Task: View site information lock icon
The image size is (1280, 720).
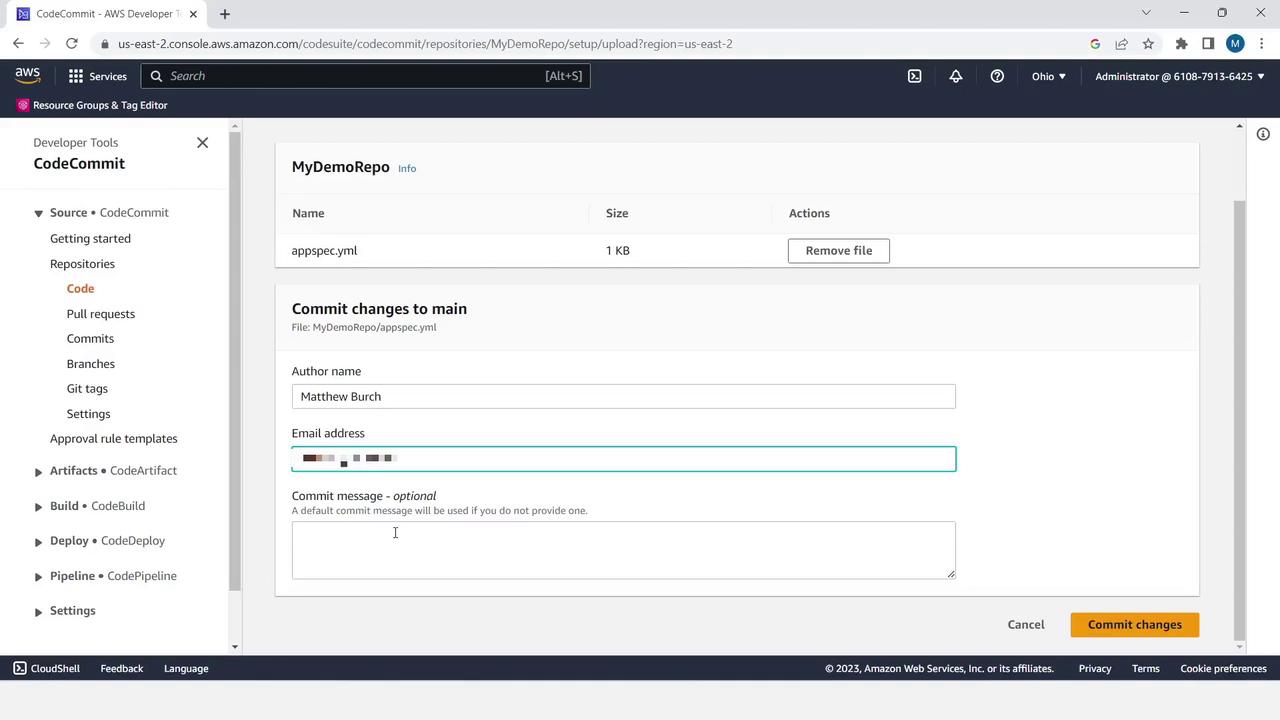Action: [x=105, y=44]
